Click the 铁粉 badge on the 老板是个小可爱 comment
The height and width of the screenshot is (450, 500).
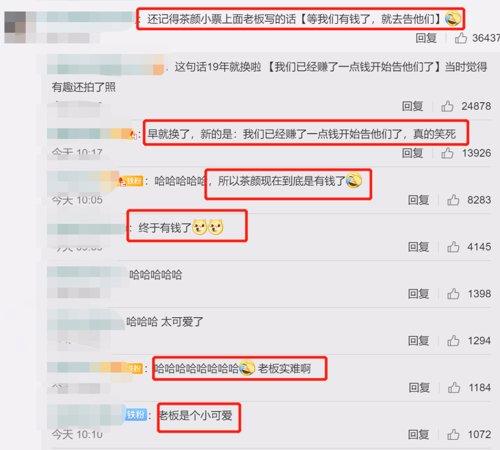[136, 415]
